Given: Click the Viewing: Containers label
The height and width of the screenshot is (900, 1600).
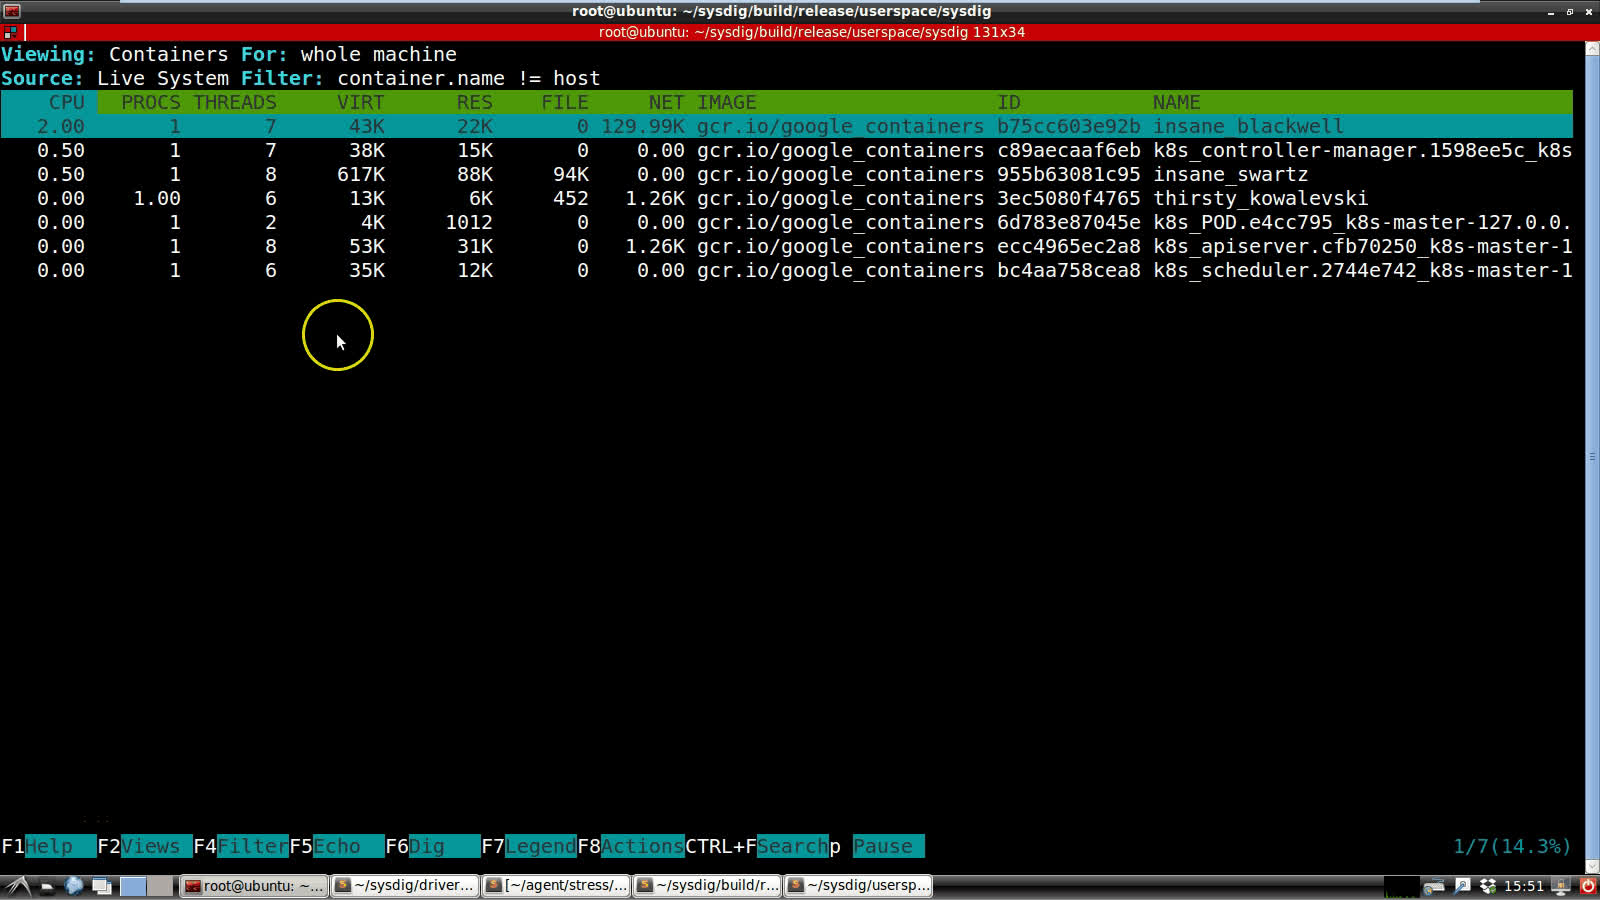Looking at the screenshot, I should click(115, 54).
